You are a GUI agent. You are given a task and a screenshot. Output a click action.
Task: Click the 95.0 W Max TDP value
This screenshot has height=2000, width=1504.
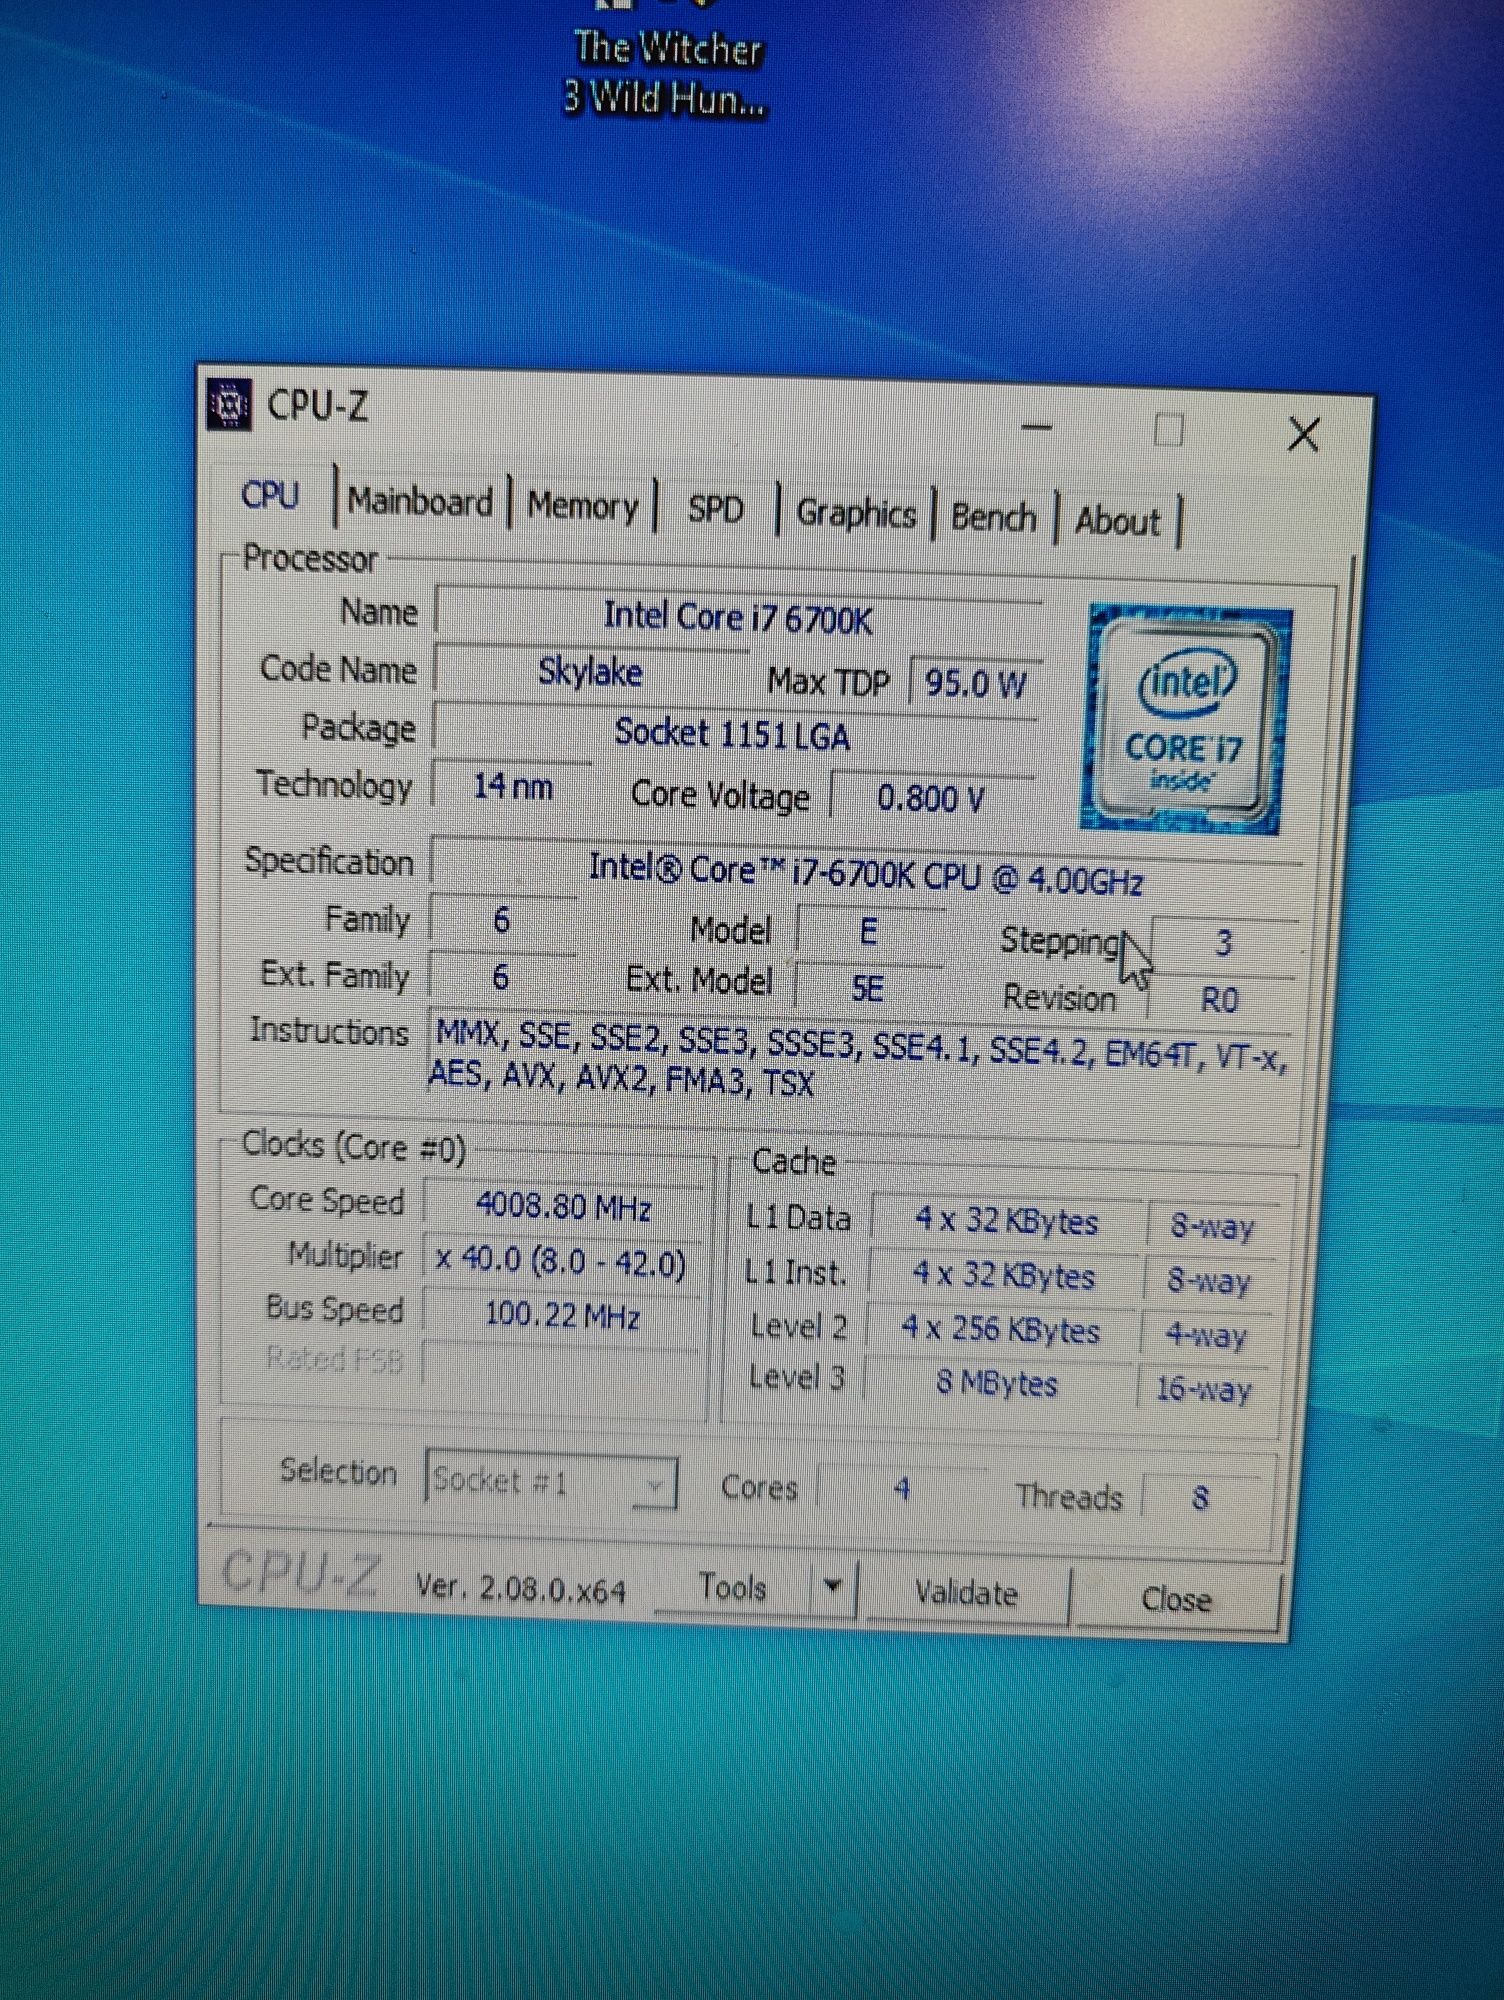[x=975, y=684]
